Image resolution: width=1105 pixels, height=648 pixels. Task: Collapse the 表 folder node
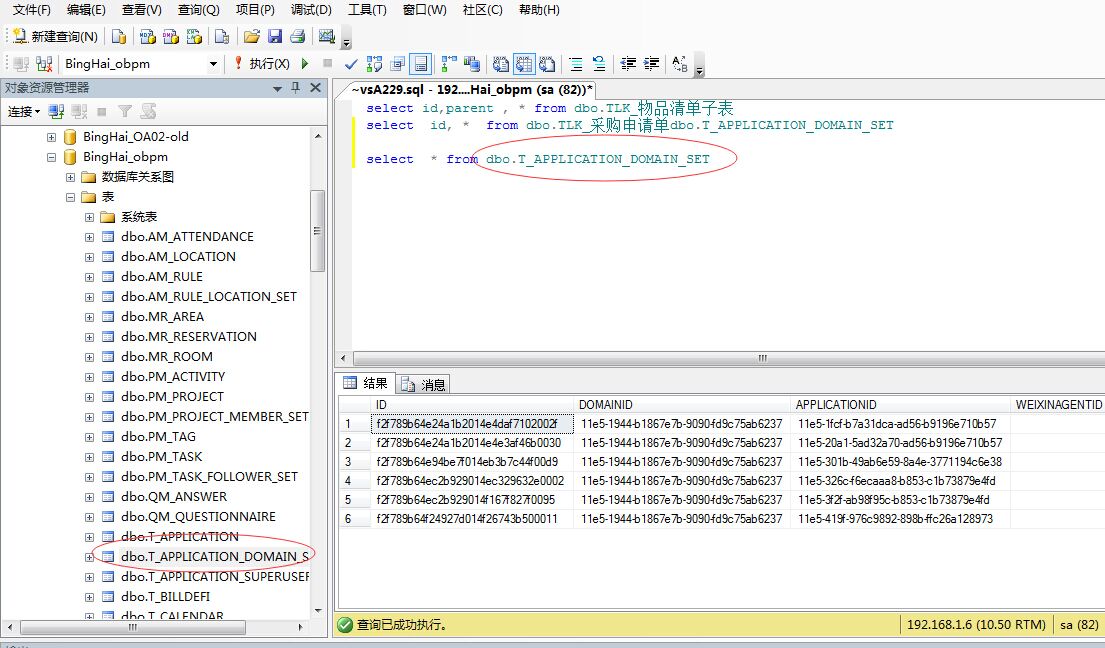tap(70, 197)
